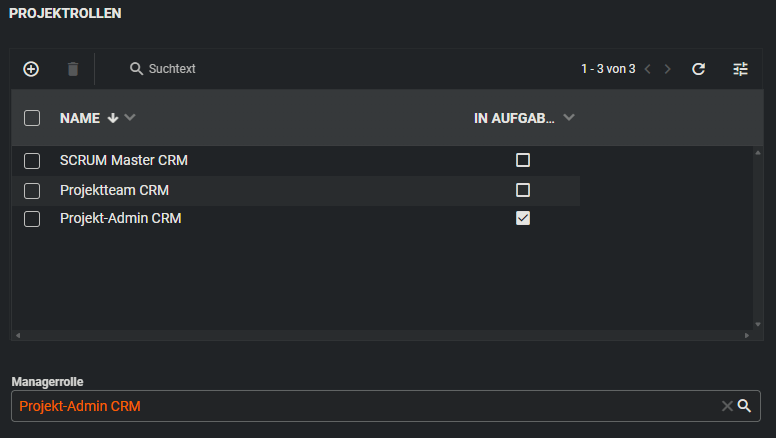Sort by the NAME column header
Viewport: 776px width, 438px height.
[x=80, y=118]
